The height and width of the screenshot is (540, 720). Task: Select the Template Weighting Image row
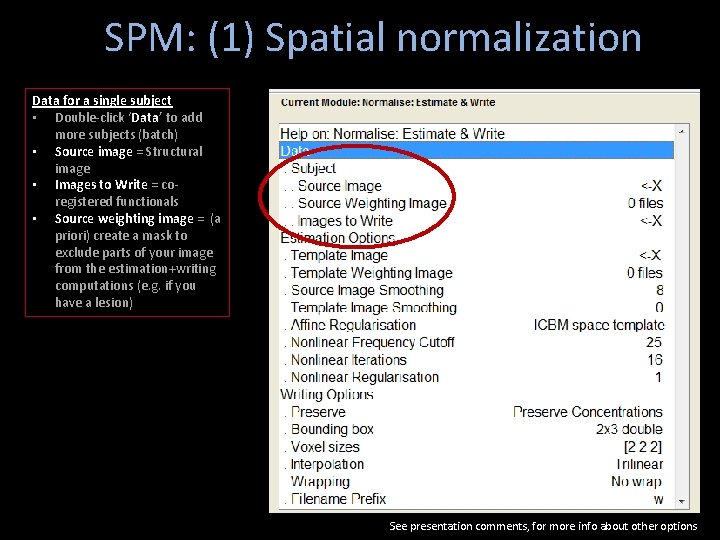(x=477, y=273)
